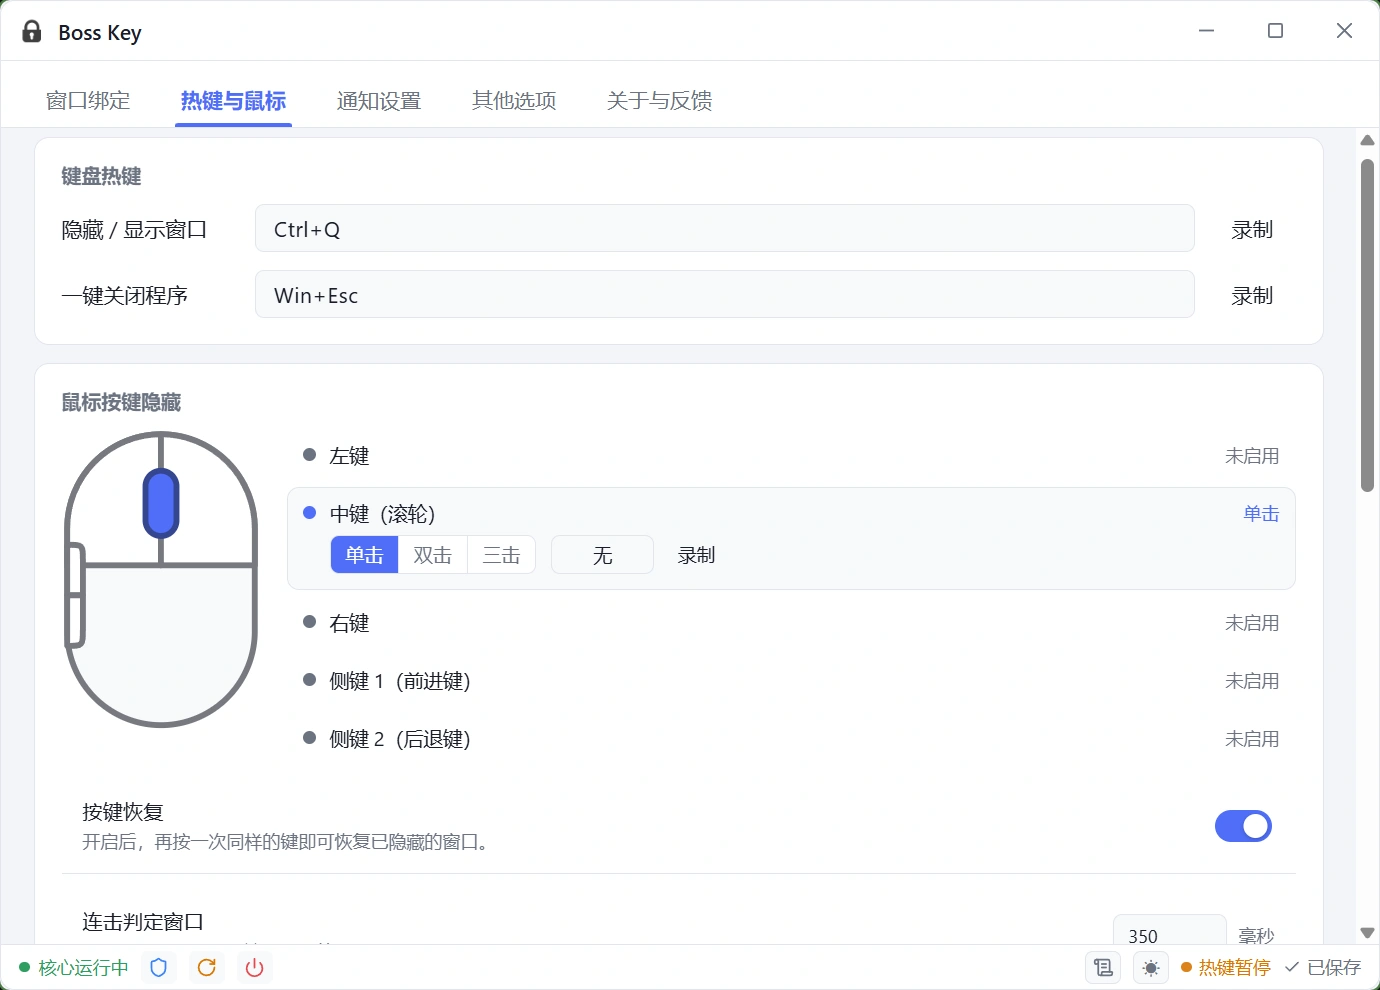Image resolution: width=1380 pixels, height=990 pixels.
Task: Click the shield icon in status bar
Action: (158, 967)
